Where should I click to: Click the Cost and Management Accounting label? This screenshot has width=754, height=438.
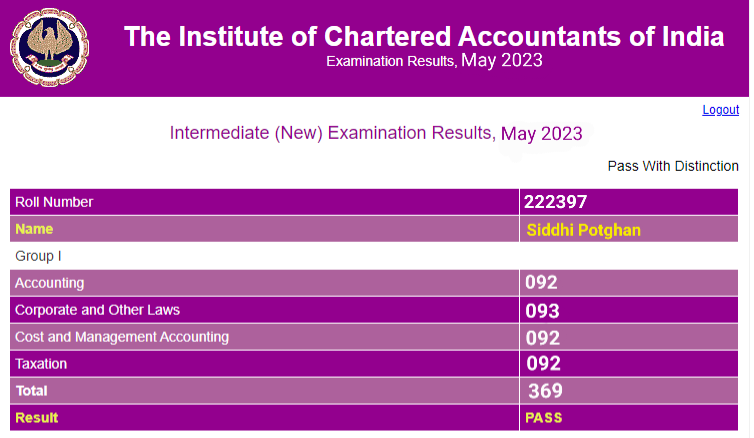[122, 337]
